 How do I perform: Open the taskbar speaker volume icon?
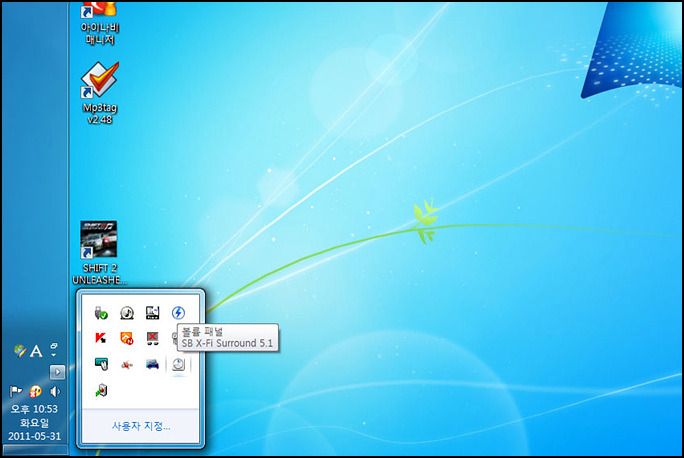[55, 391]
